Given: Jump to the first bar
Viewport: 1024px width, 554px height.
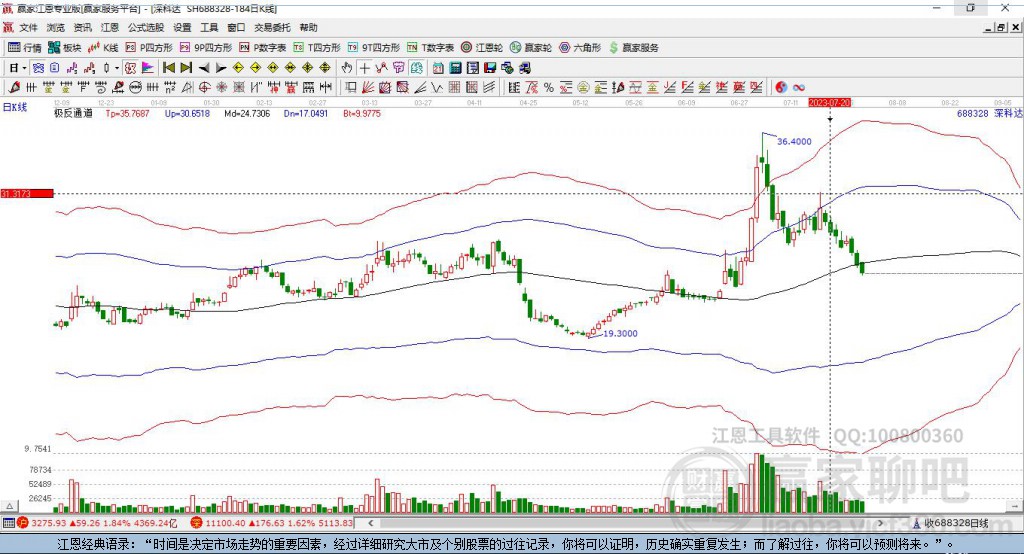Looking at the screenshot, I should [168, 68].
